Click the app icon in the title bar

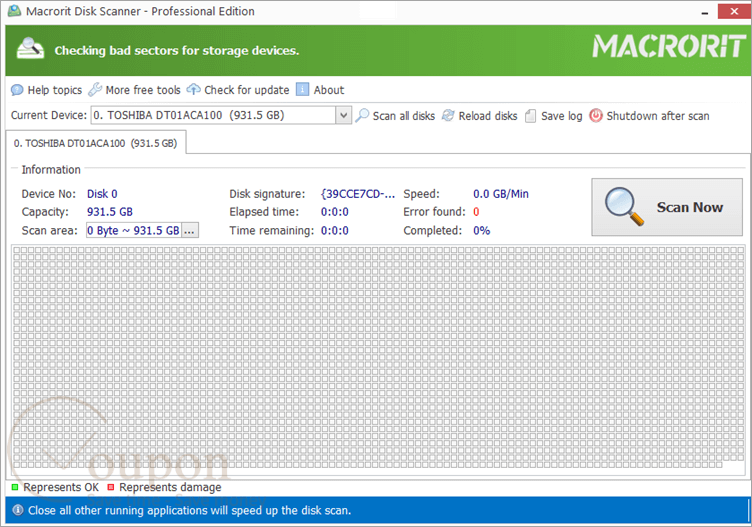coord(14,11)
